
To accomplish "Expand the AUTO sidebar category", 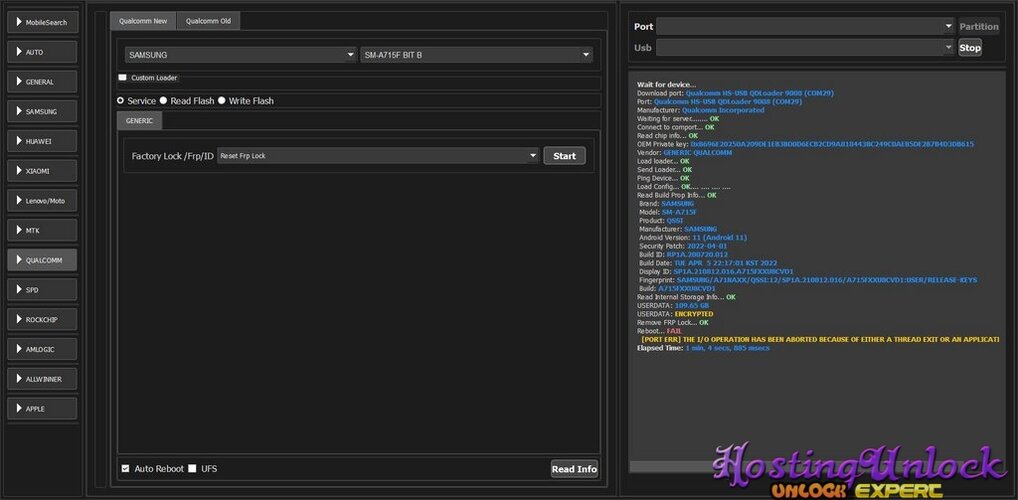I will pos(42,52).
